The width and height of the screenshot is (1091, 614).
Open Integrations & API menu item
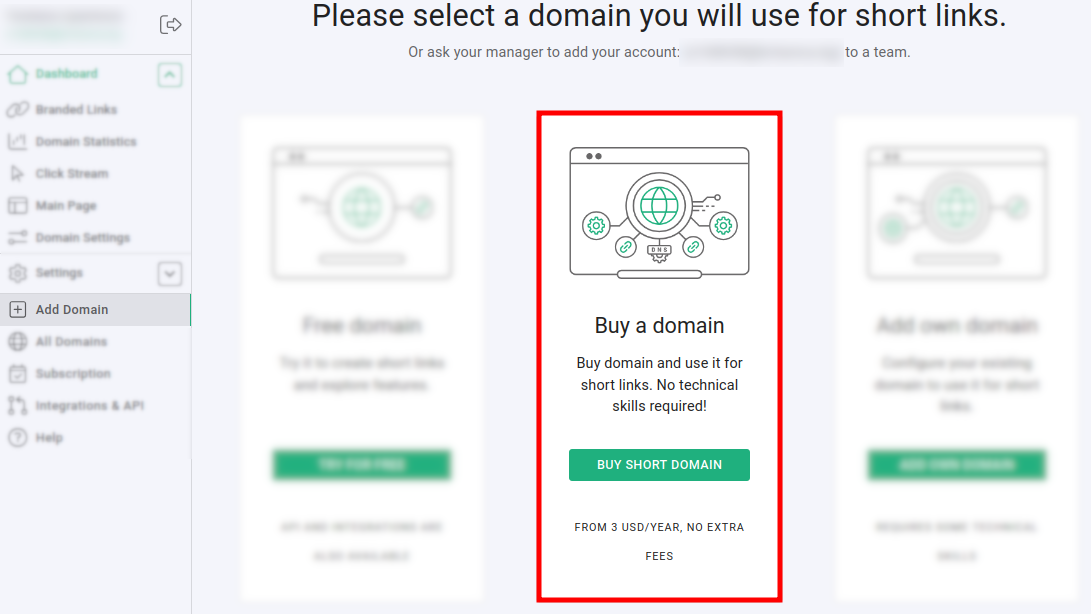(x=90, y=406)
